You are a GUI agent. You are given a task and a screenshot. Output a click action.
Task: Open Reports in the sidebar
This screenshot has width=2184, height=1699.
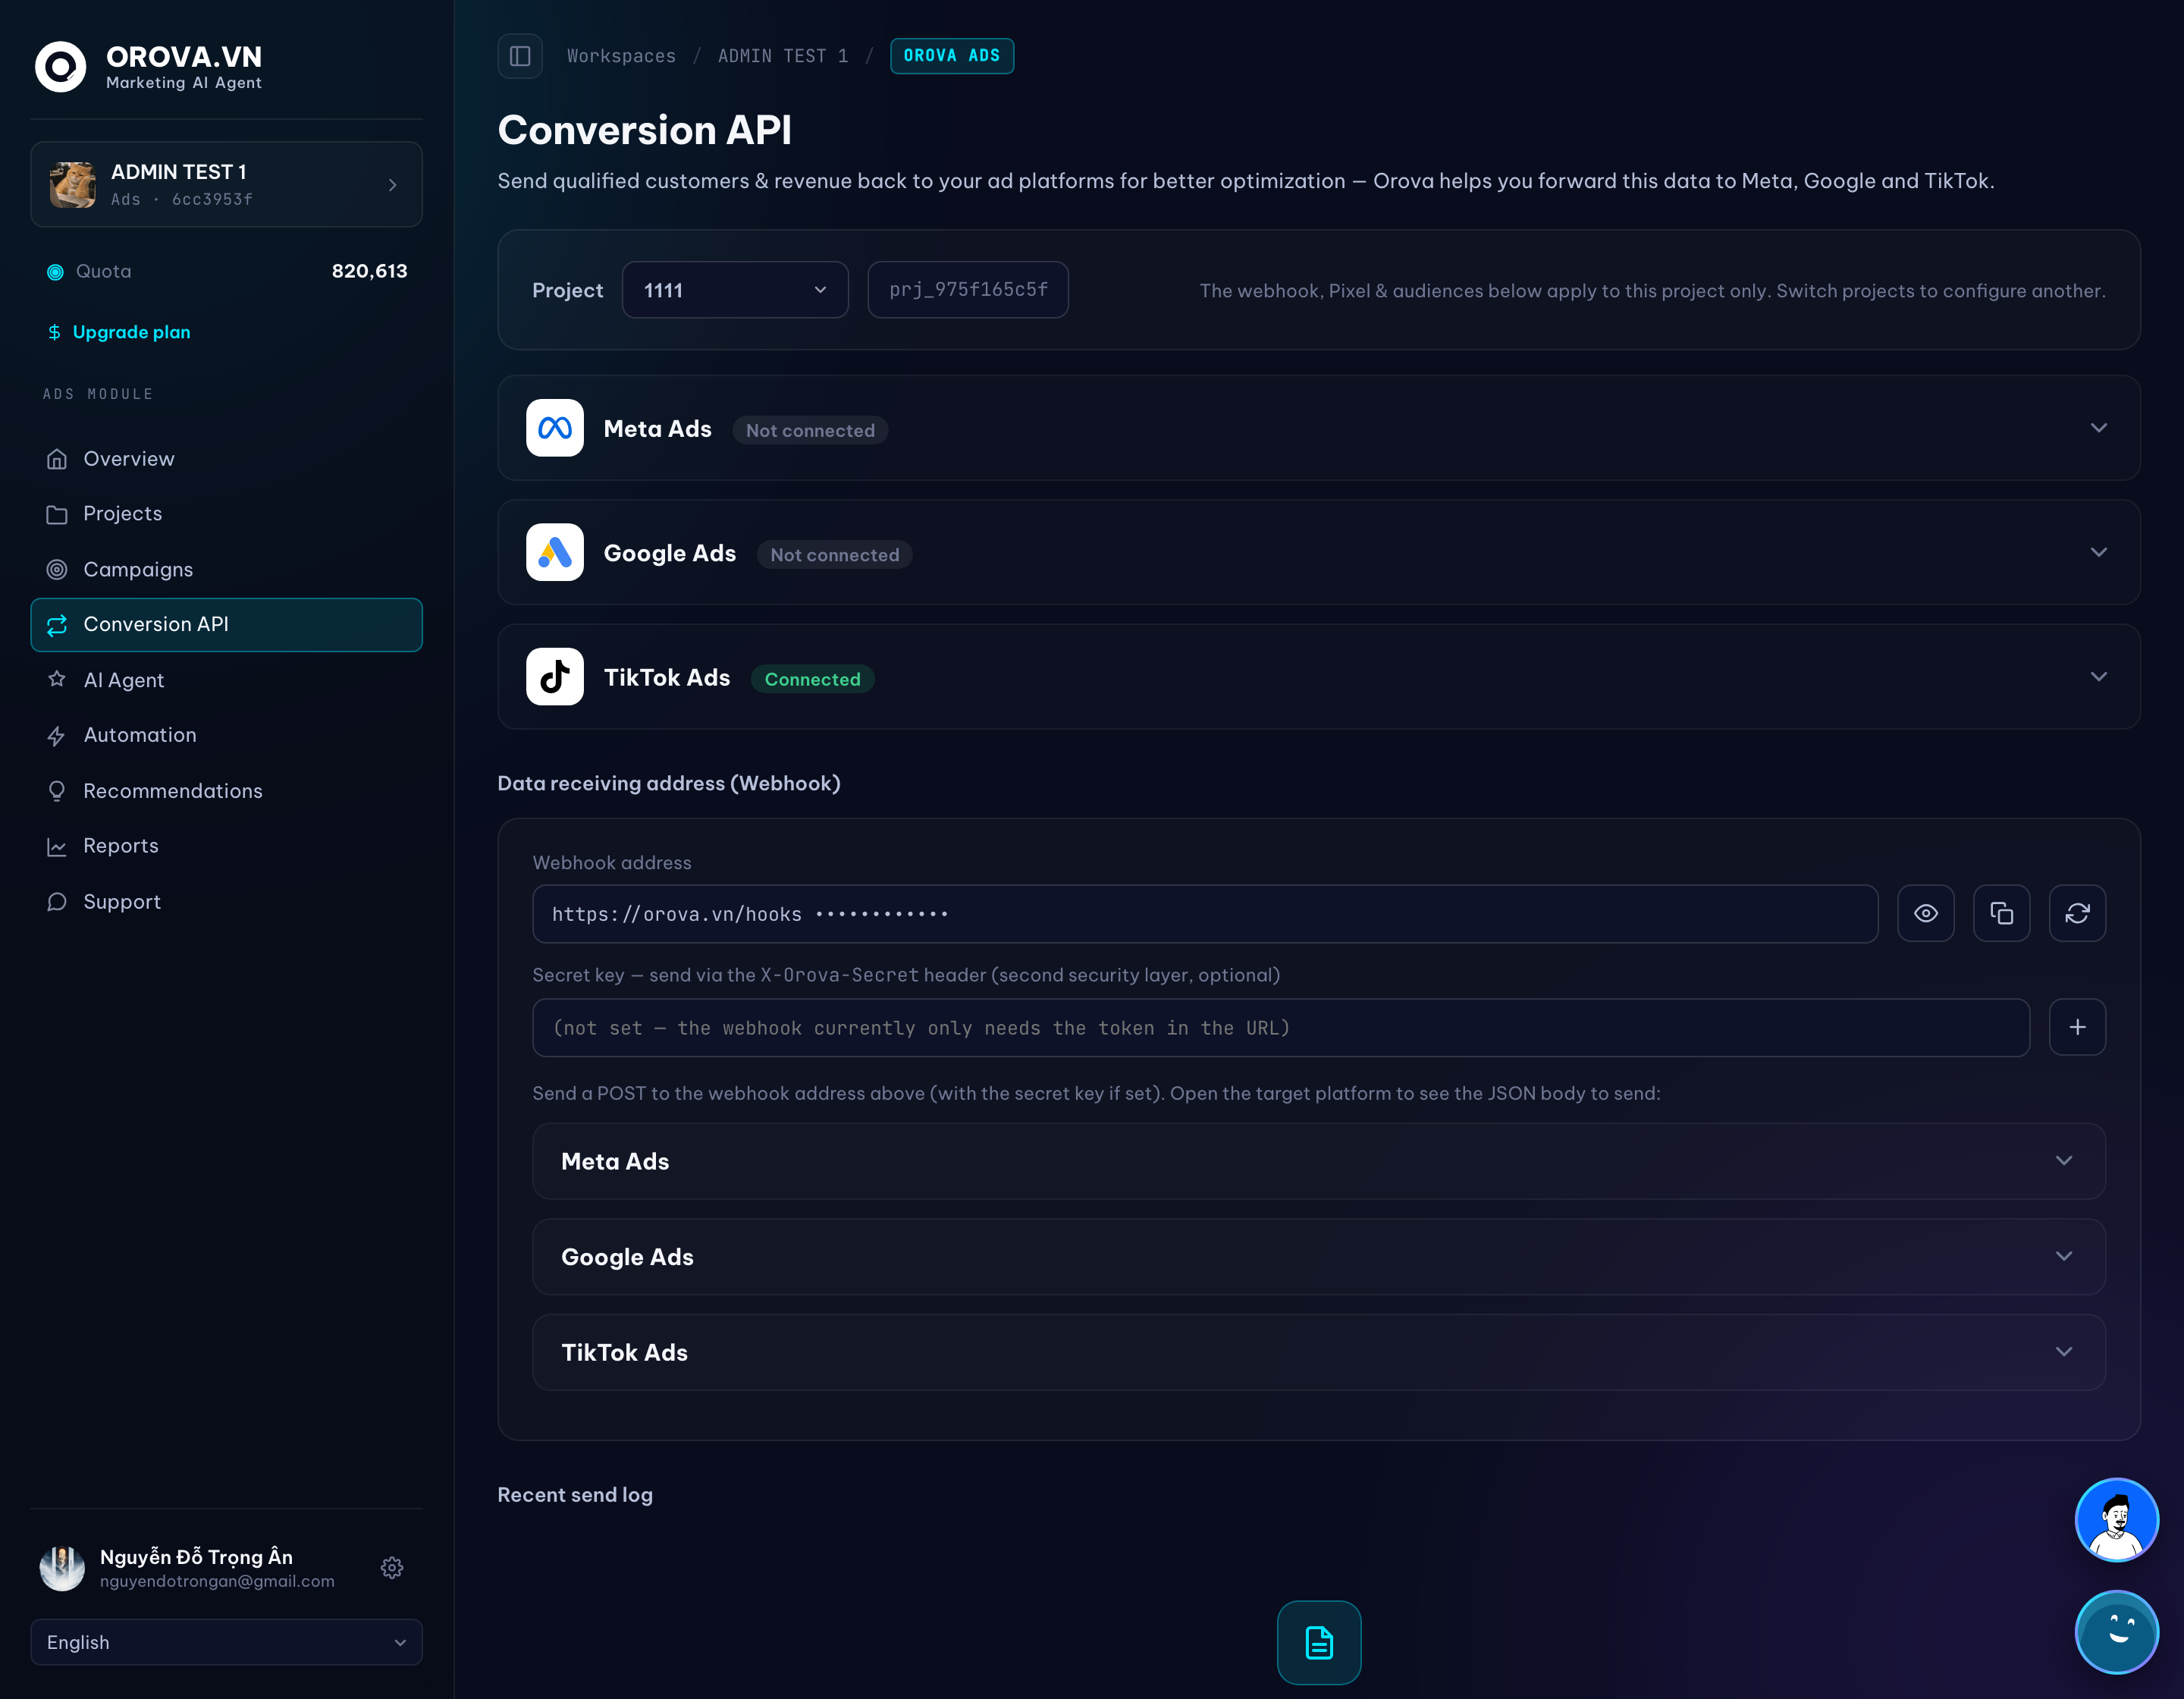coord(226,846)
